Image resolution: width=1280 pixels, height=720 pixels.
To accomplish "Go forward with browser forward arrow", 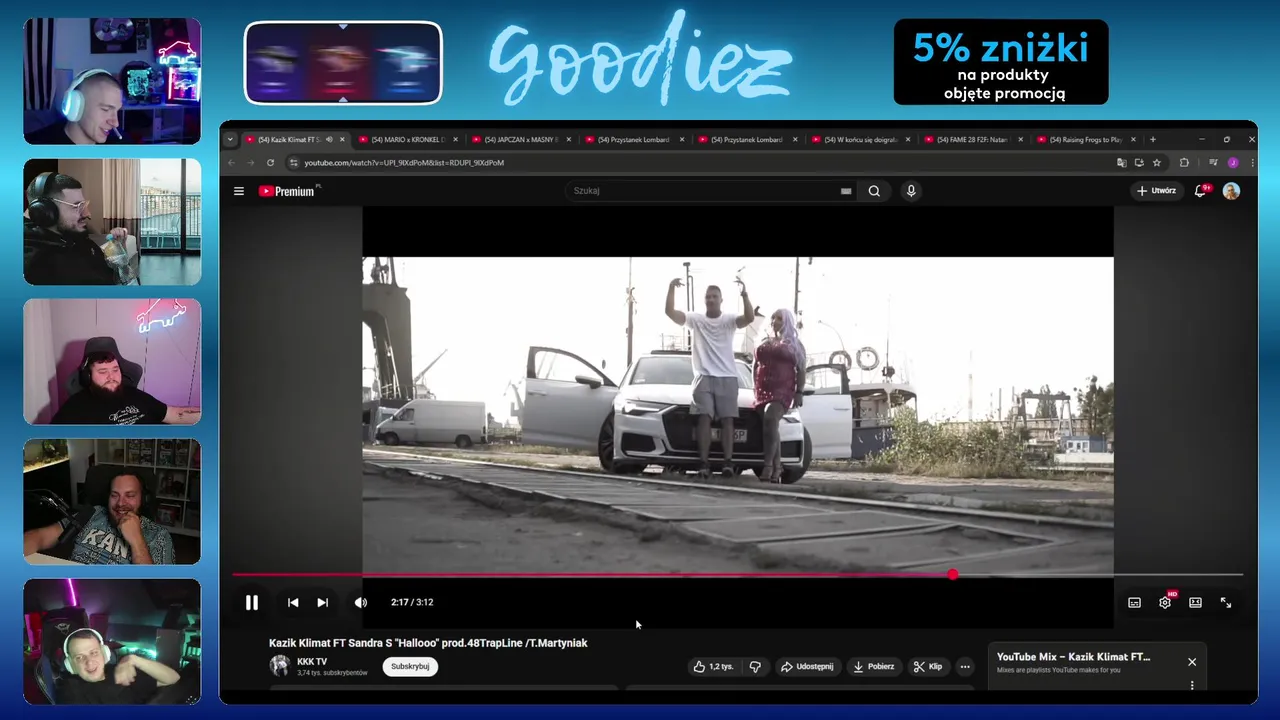I will [x=250, y=163].
